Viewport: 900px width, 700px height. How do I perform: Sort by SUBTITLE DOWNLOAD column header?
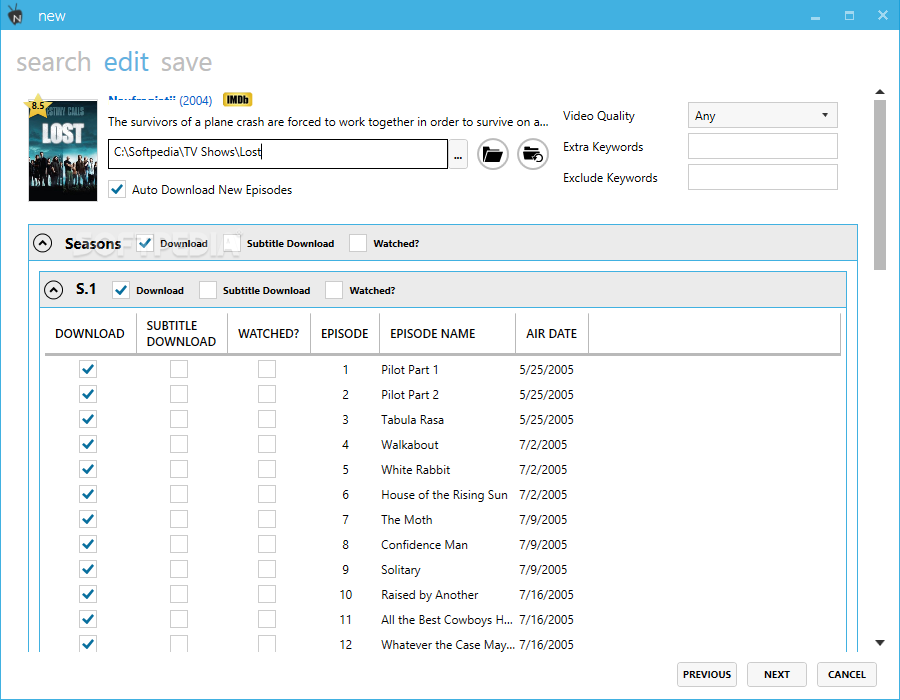[x=182, y=333]
